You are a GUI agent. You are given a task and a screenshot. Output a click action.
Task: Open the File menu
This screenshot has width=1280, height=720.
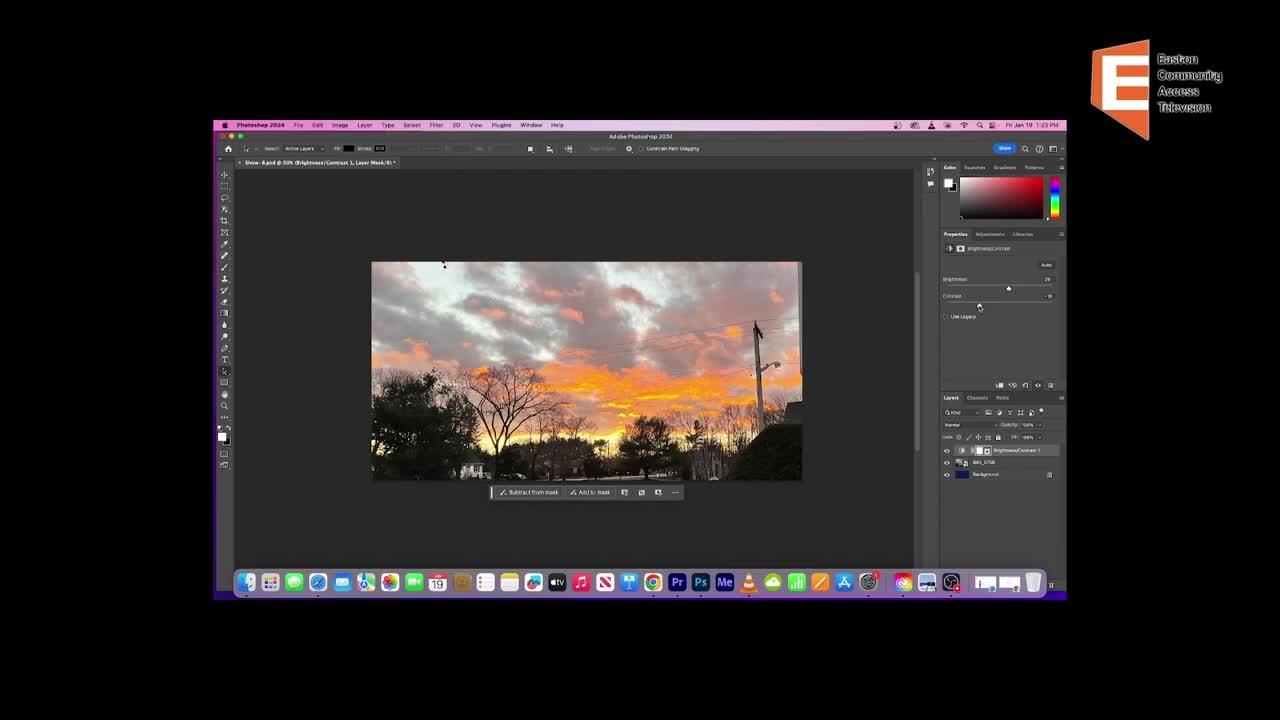[x=298, y=125]
